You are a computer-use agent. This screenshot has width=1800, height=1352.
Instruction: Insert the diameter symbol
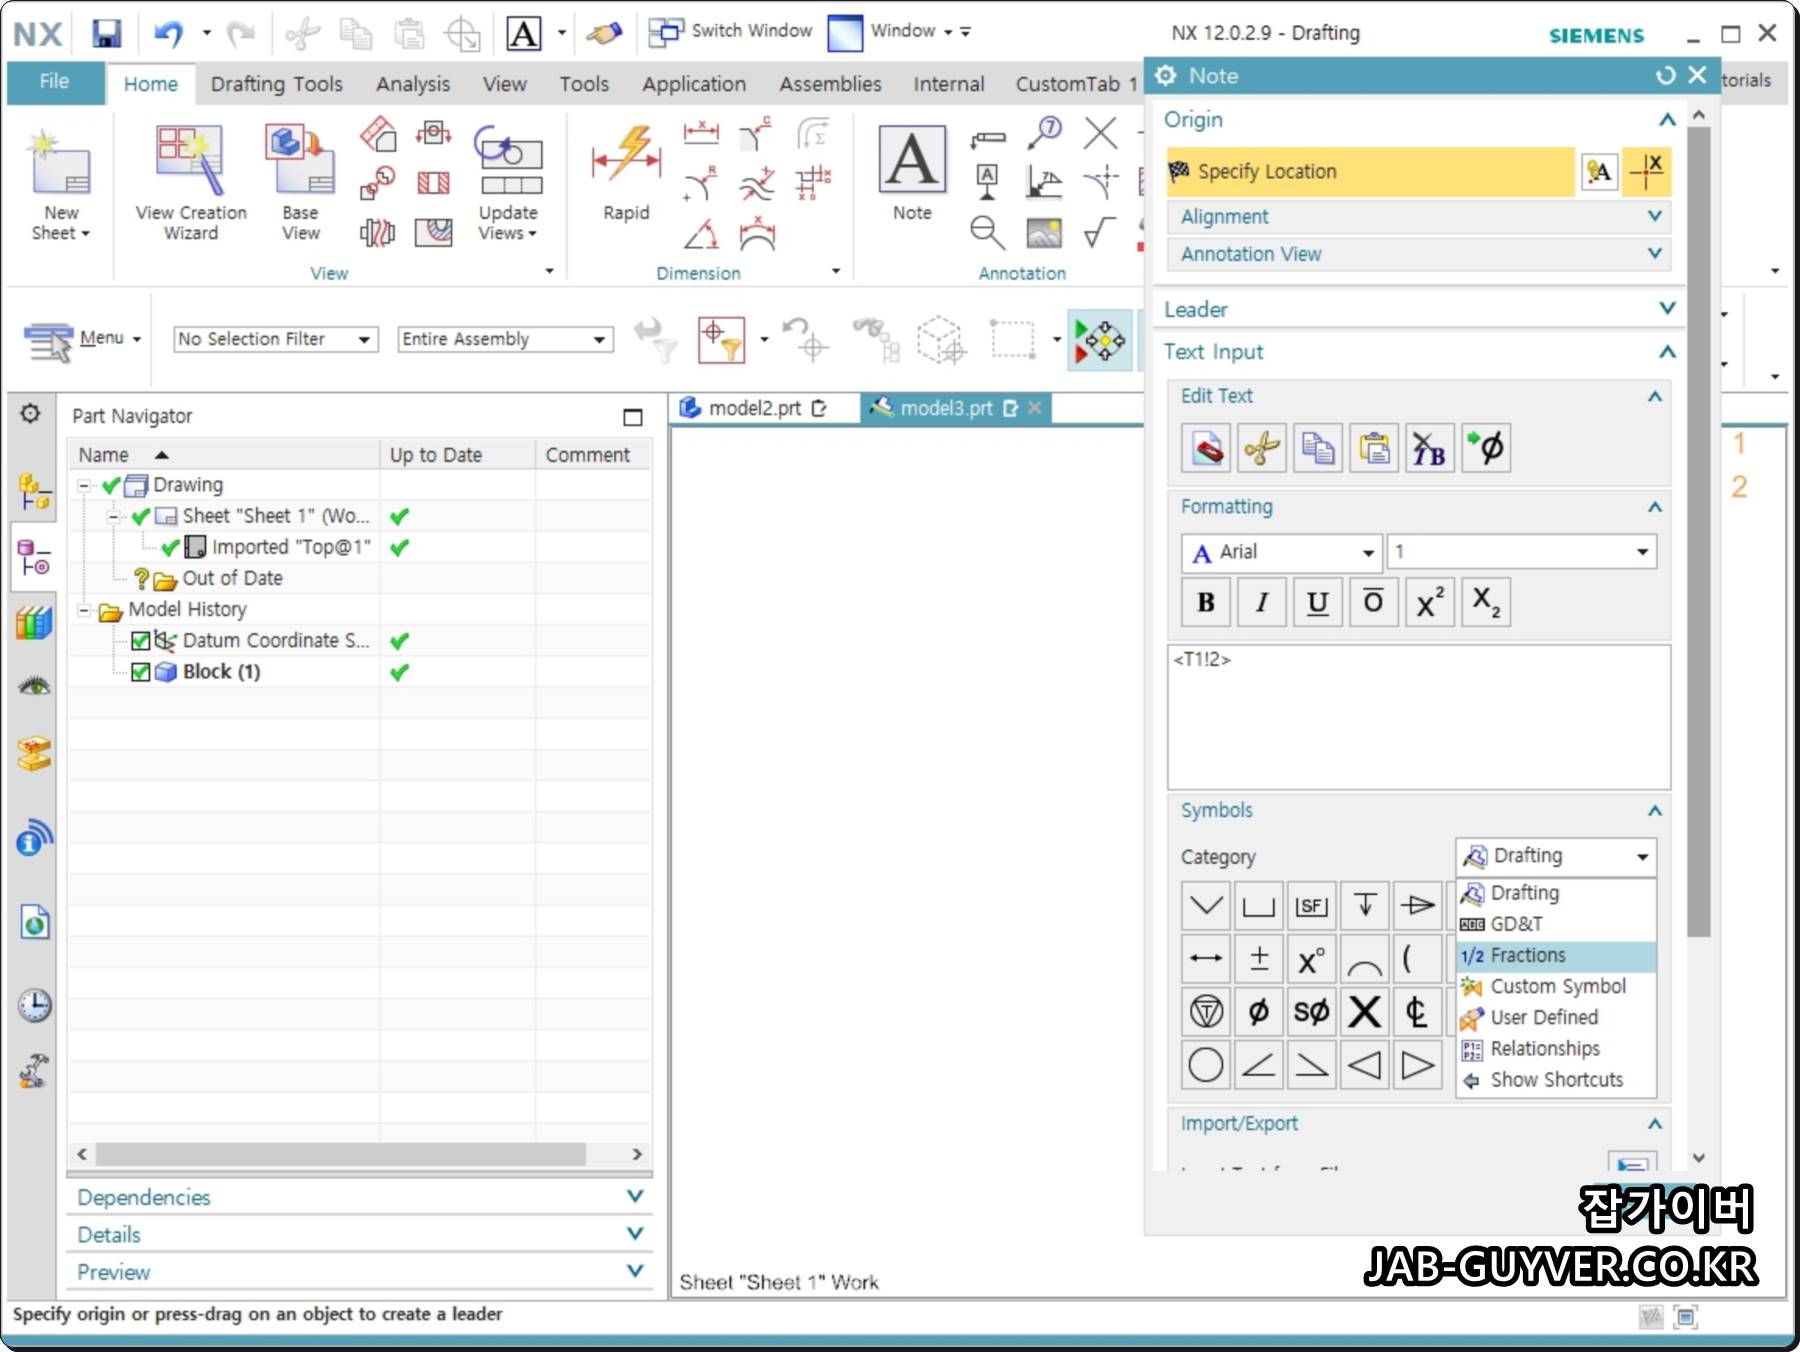click(x=1259, y=1012)
